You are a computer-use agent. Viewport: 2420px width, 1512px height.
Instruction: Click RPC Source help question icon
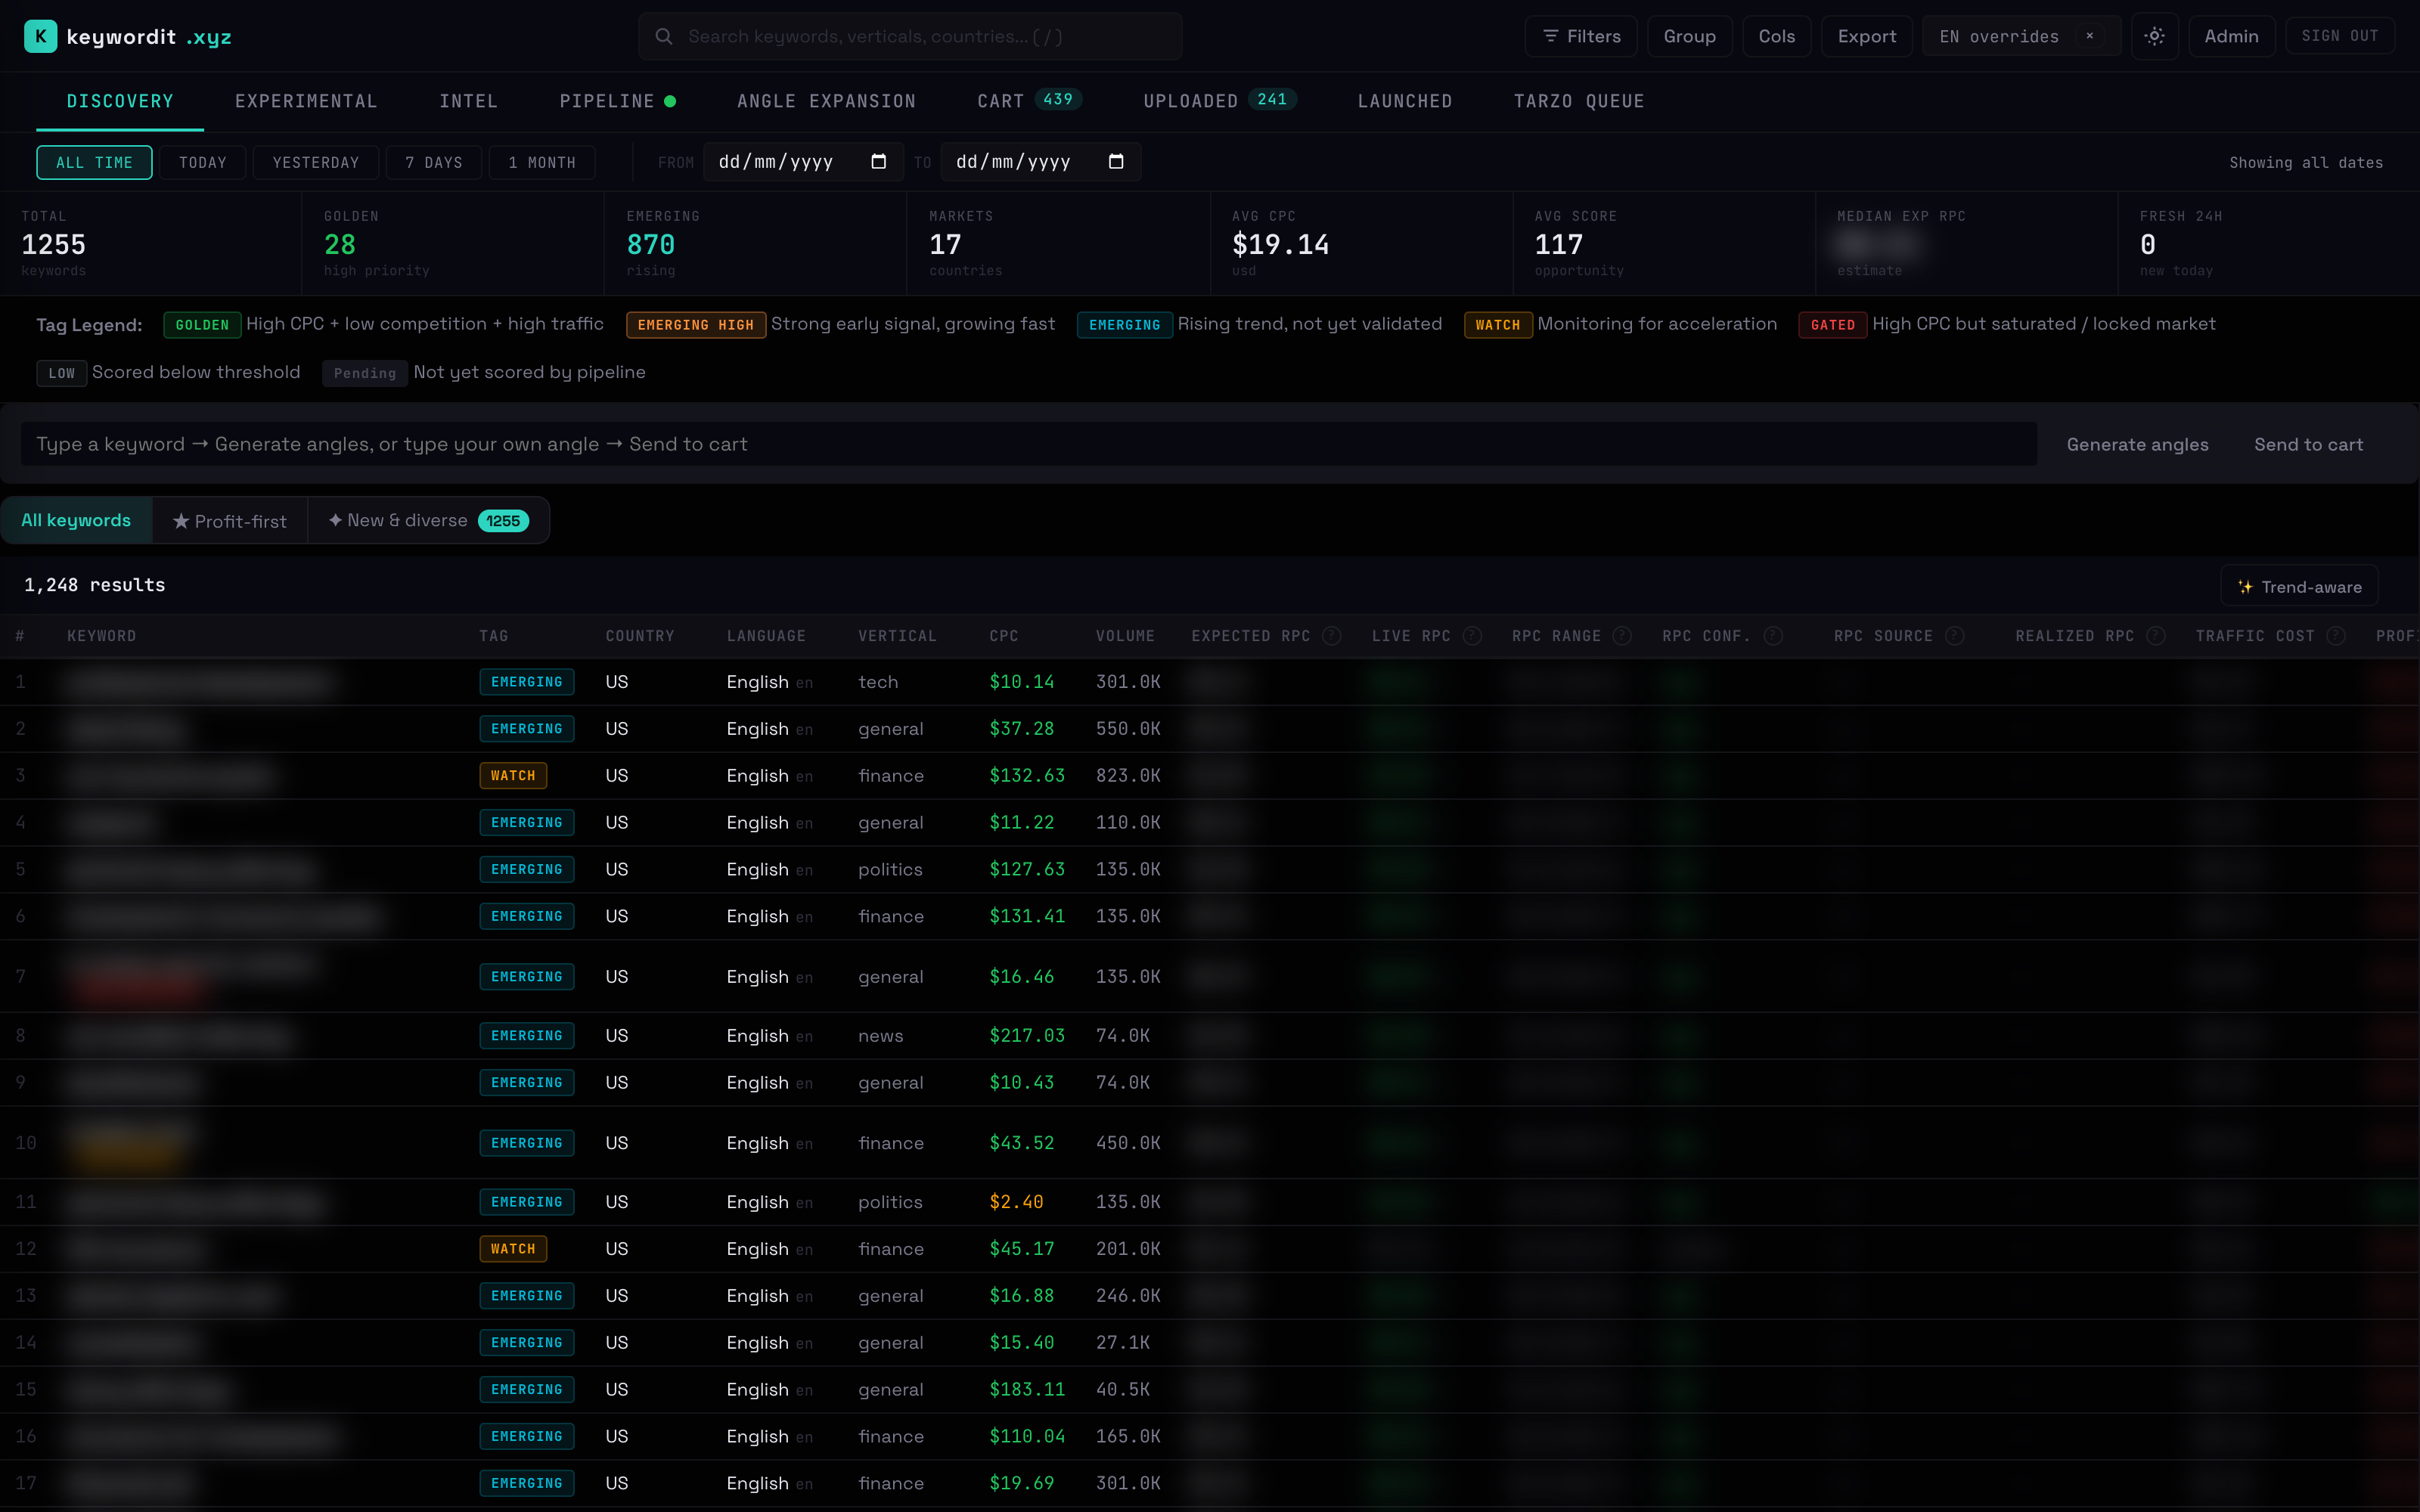click(1955, 636)
